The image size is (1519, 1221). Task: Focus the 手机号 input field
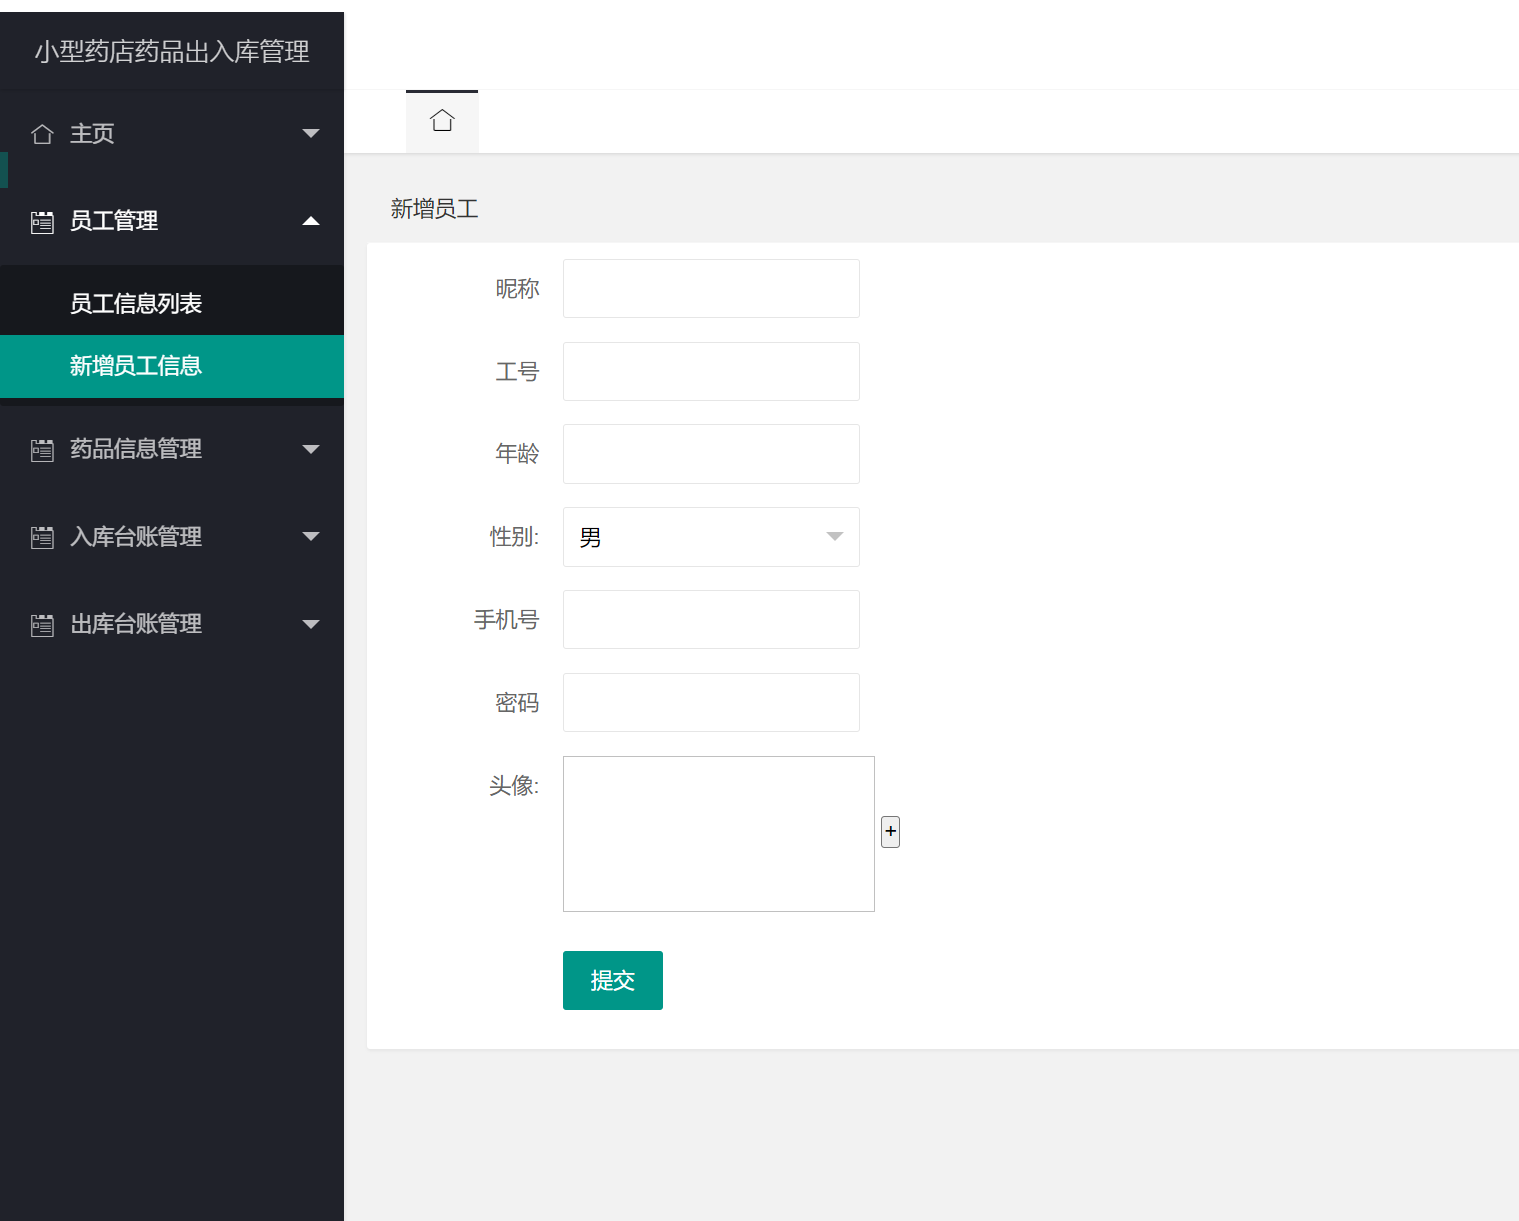click(x=711, y=619)
